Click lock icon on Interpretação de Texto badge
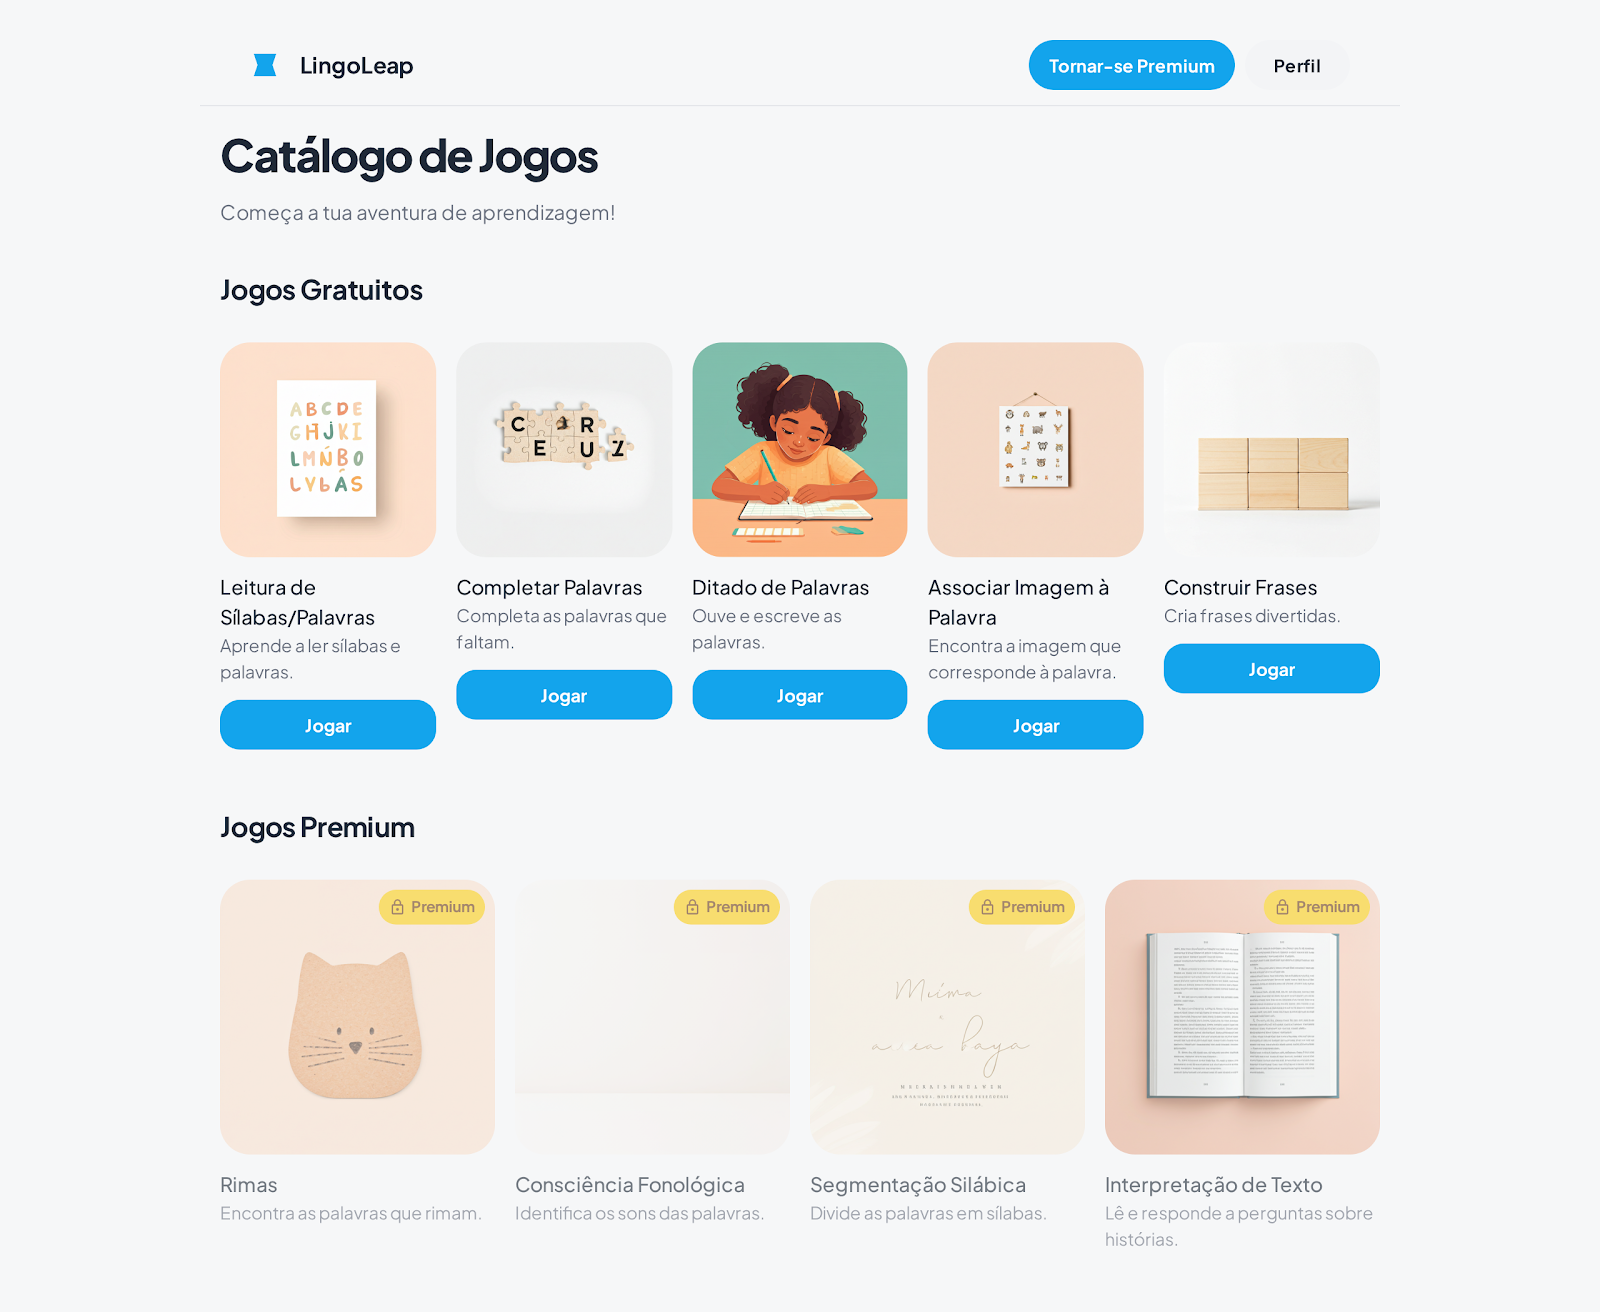Image resolution: width=1600 pixels, height=1312 pixels. point(1282,907)
